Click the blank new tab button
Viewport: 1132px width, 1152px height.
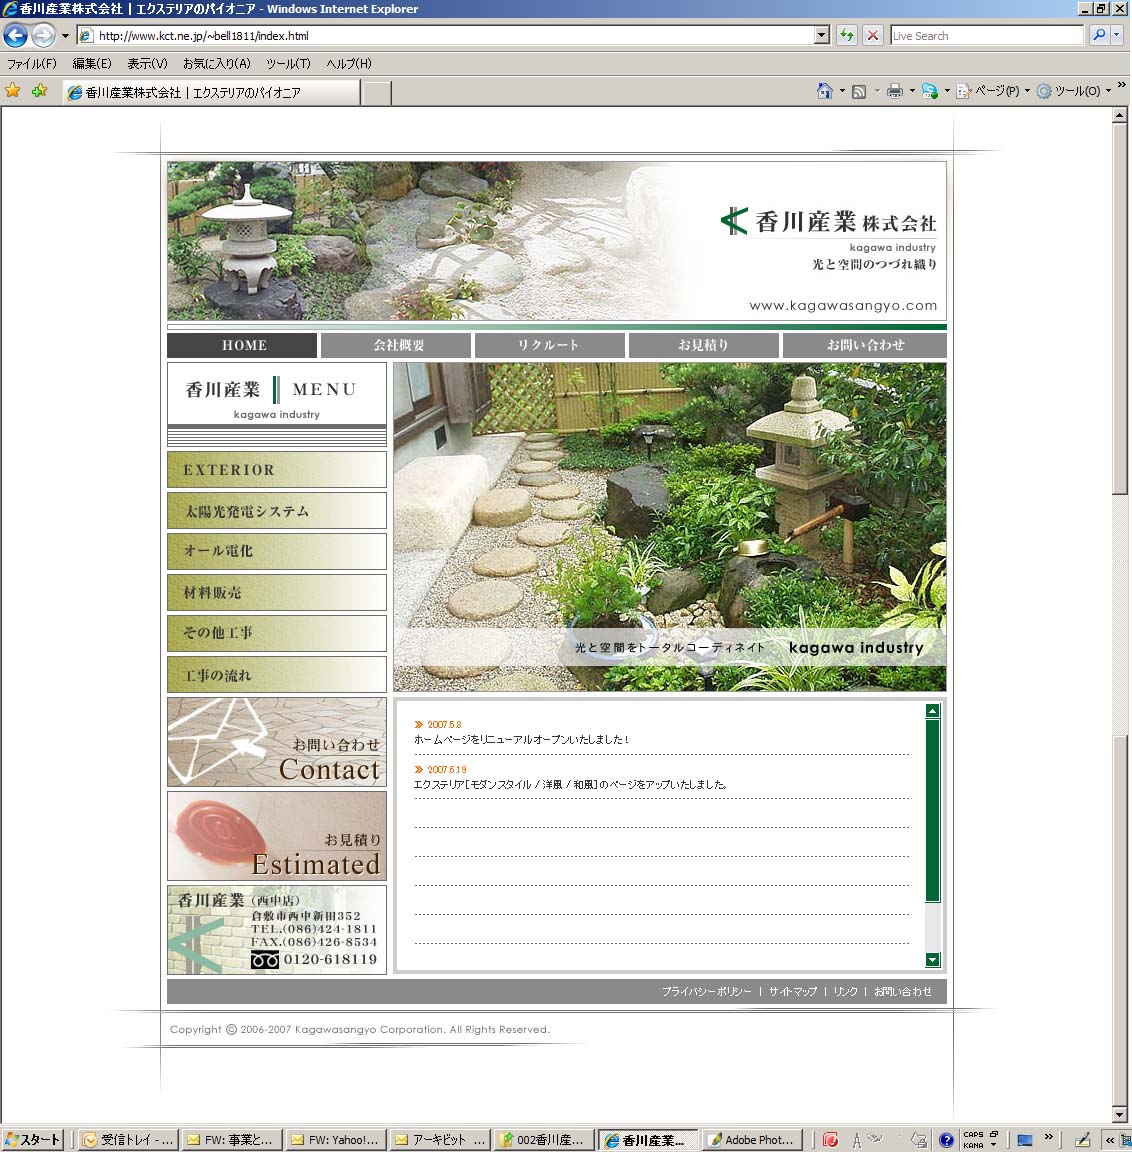[x=377, y=93]
